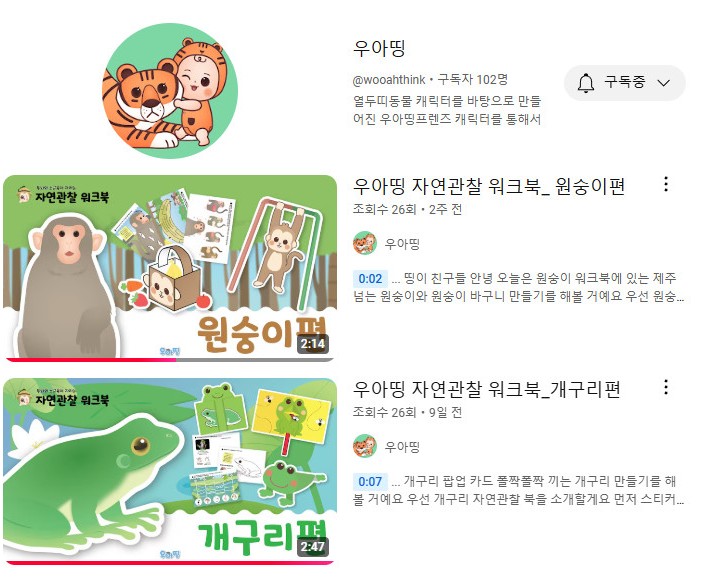Jump to the 0:02 timestamp
The width and height of the screenshot is (705, 588).
point(370,279)
